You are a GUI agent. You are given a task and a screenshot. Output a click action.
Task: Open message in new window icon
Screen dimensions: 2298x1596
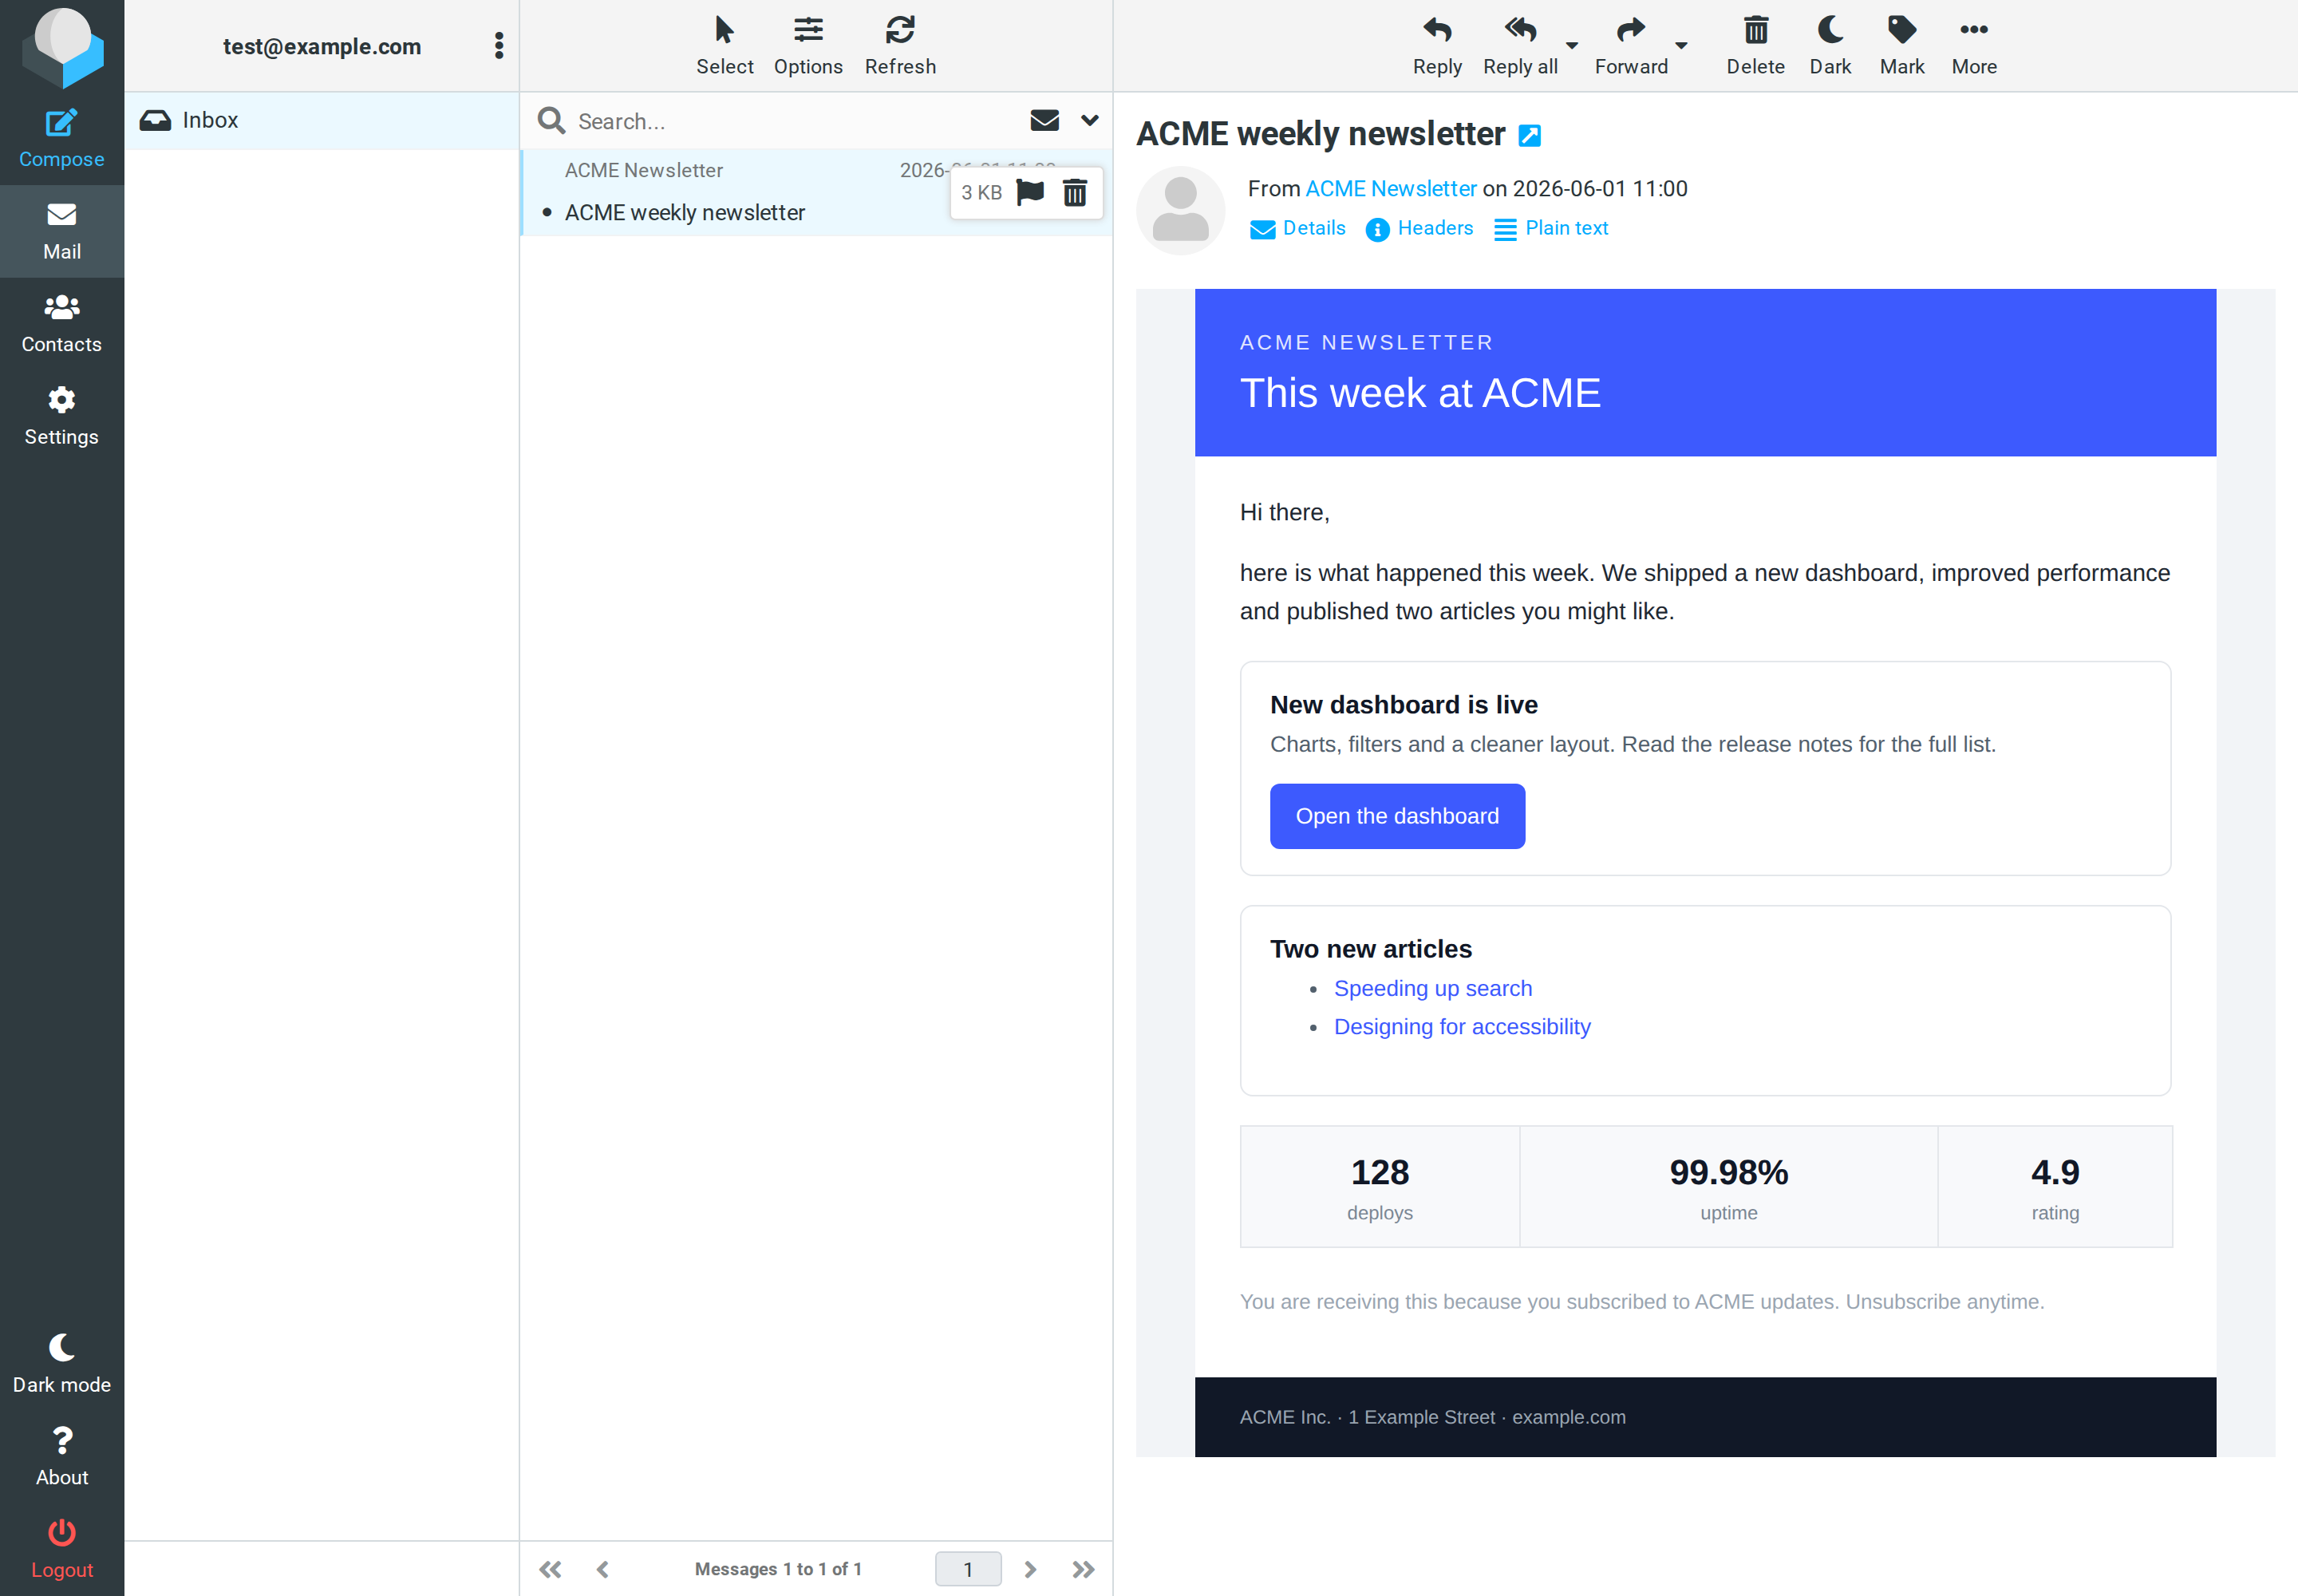[1529, 135]
